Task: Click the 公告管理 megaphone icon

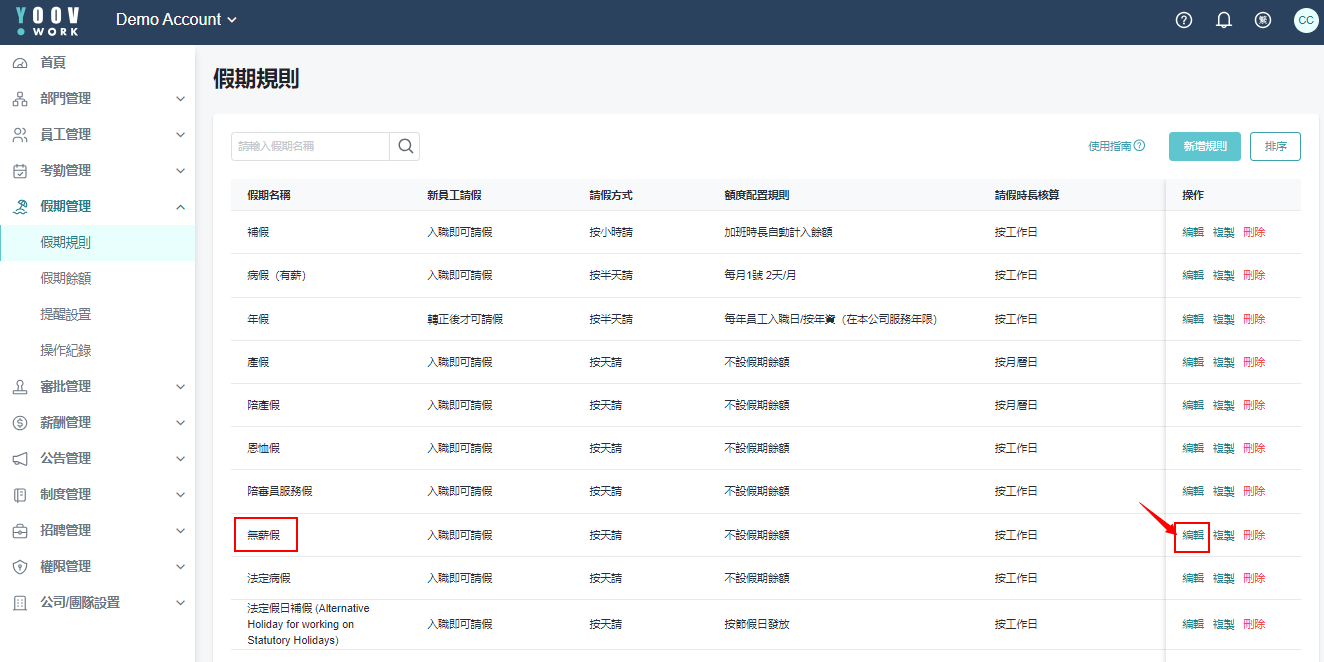Action: 20,459
